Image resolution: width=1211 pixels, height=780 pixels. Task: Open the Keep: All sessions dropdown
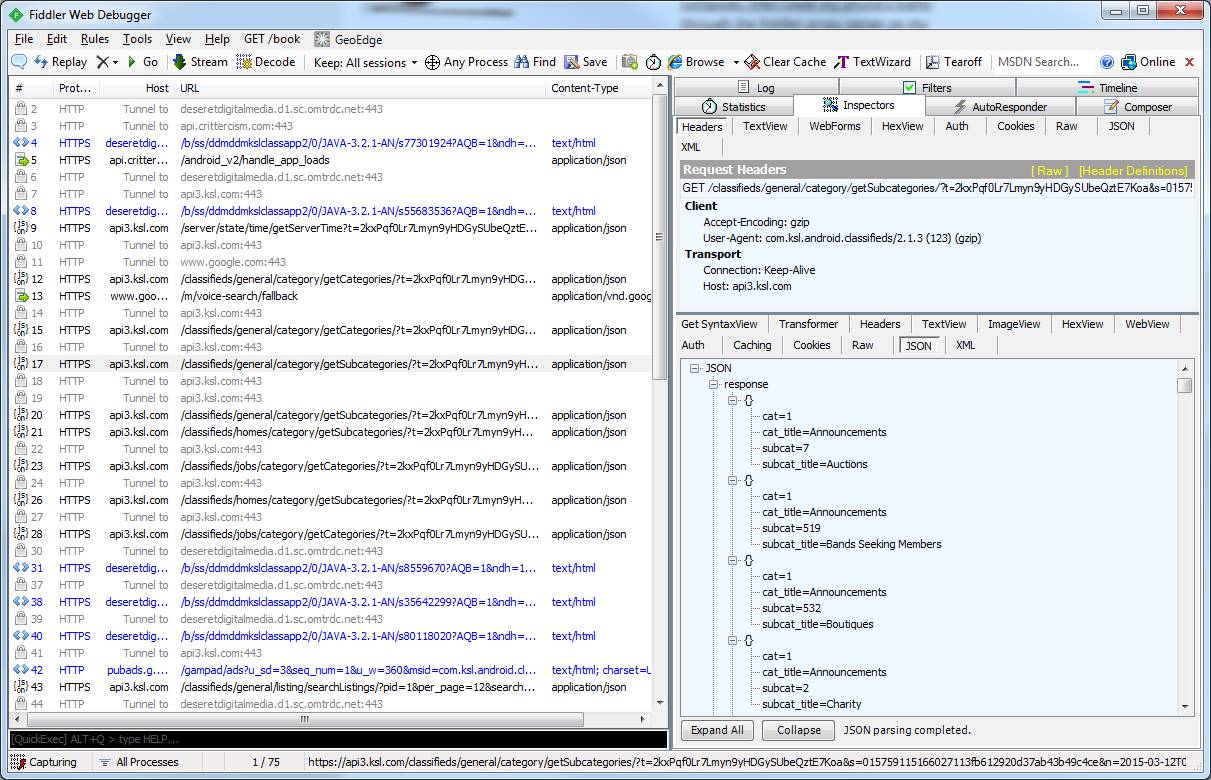[365, 62]
